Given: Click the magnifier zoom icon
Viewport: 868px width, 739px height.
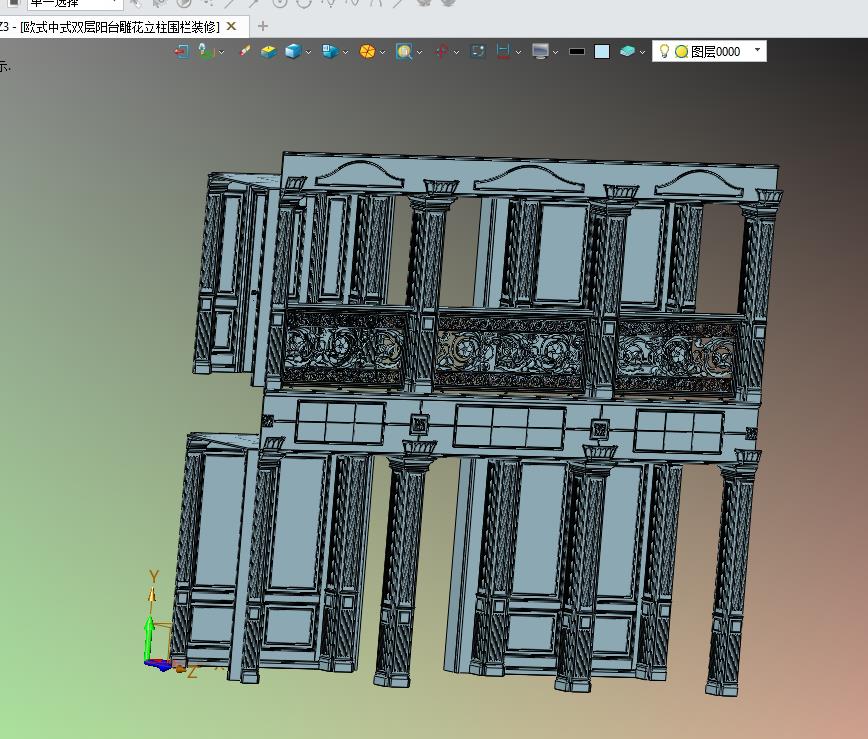Looking at the screenshot, I should coord(403,51).
